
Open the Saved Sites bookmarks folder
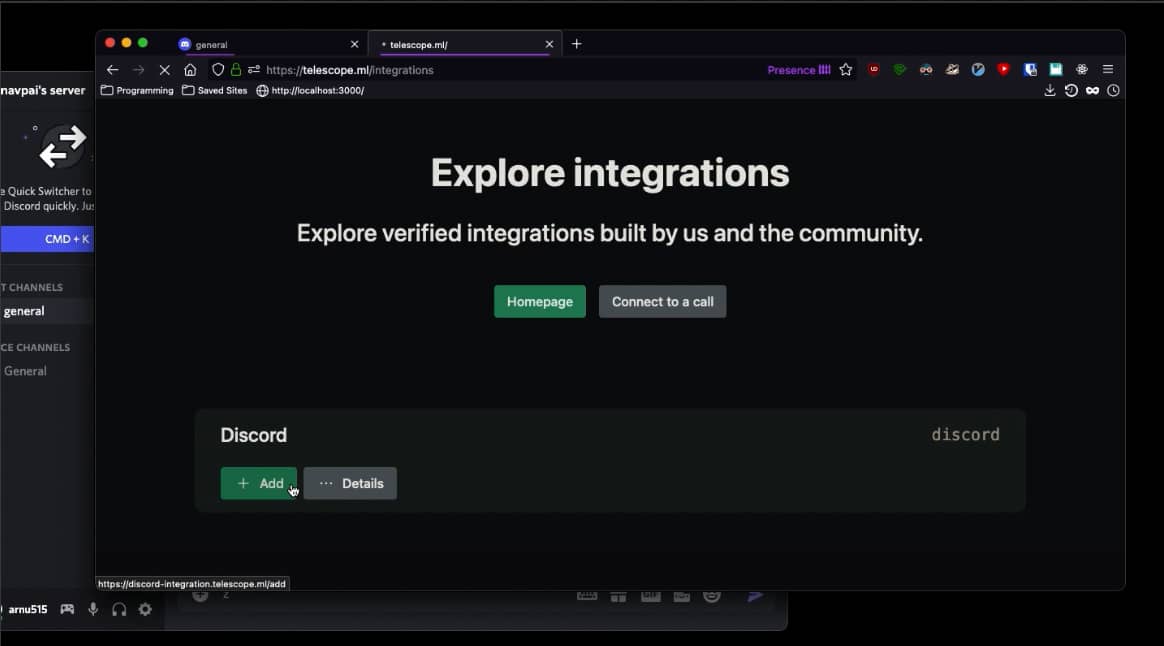215,91
